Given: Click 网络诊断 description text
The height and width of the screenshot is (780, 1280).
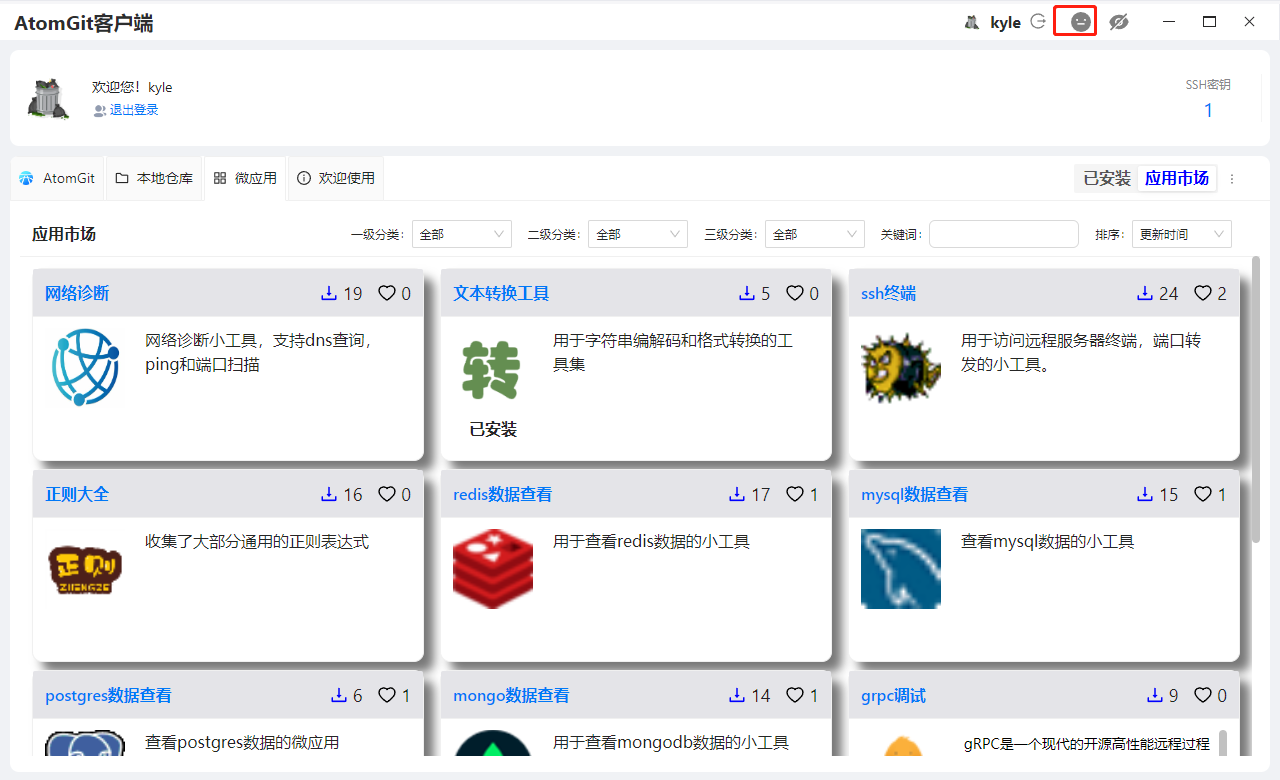Looking at the screenshot, I should (259, 352).
